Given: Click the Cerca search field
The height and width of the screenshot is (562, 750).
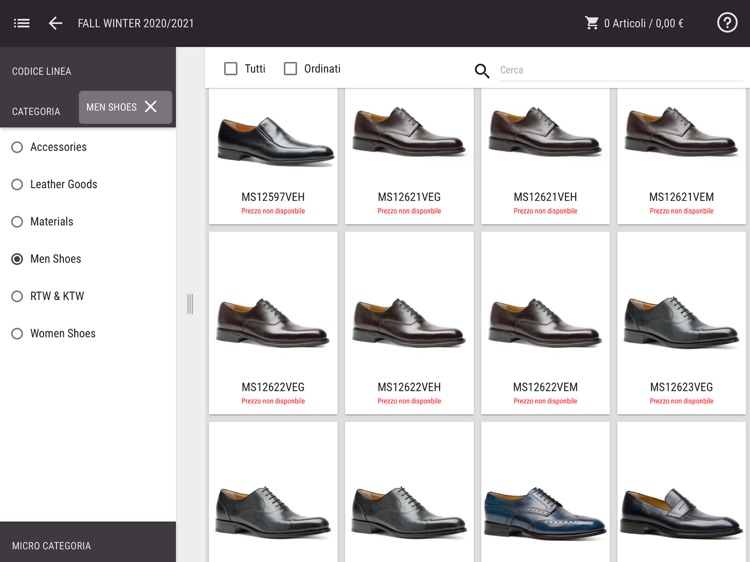Looking at the screenshot, I should (x=620, y=70).
